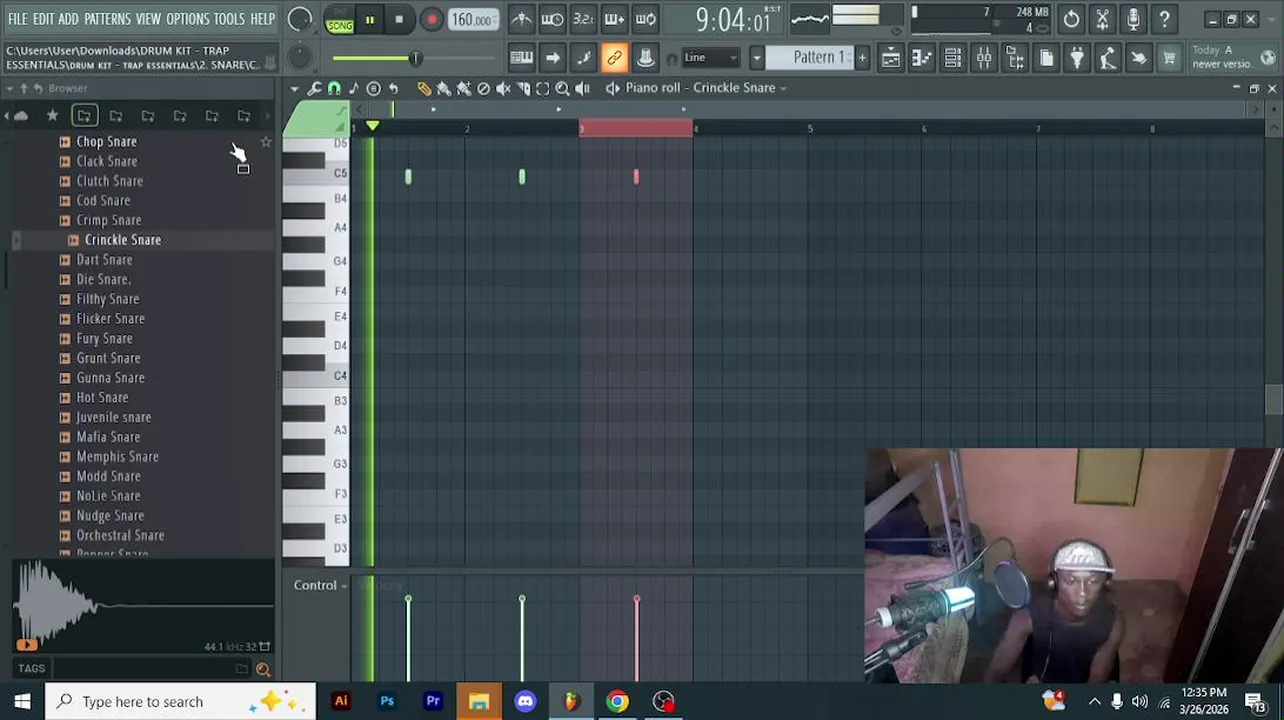Screen dimensions: 1284x720
Task: Toggle the recording countdown 3.2 button
Action: tap(583, 19)
